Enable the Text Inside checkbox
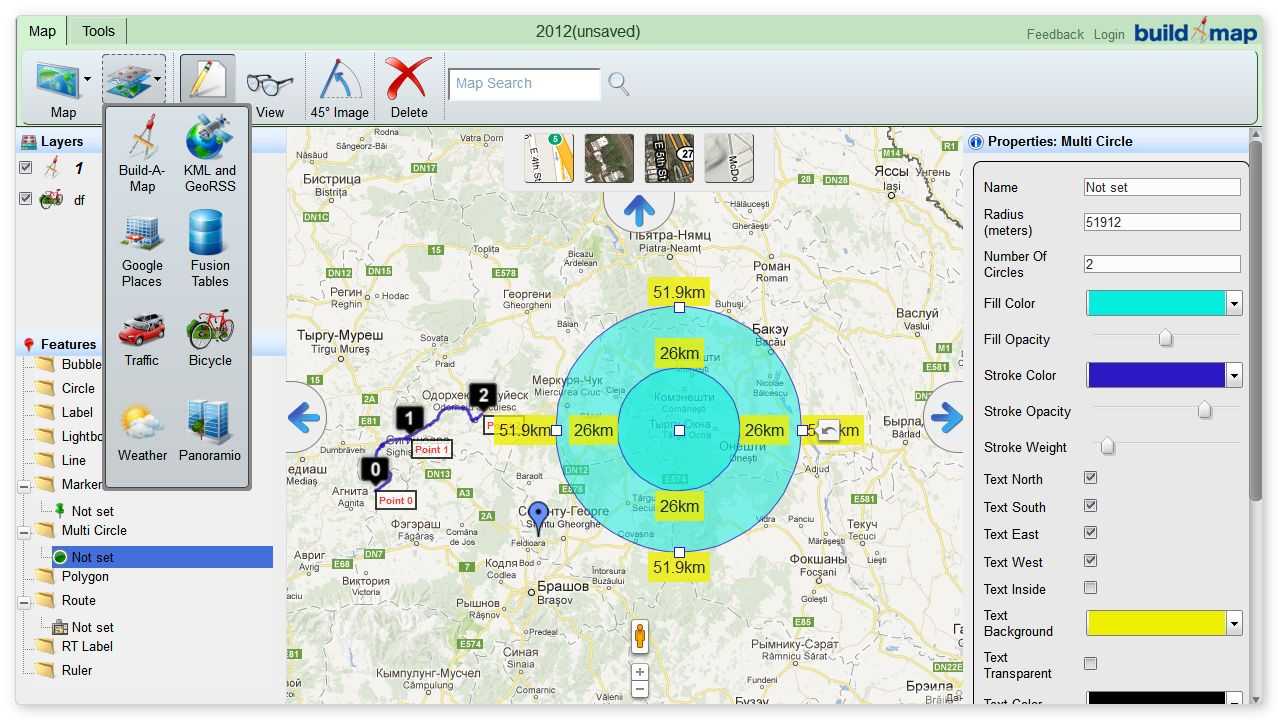The image size is (1278, 720). 1091,588
